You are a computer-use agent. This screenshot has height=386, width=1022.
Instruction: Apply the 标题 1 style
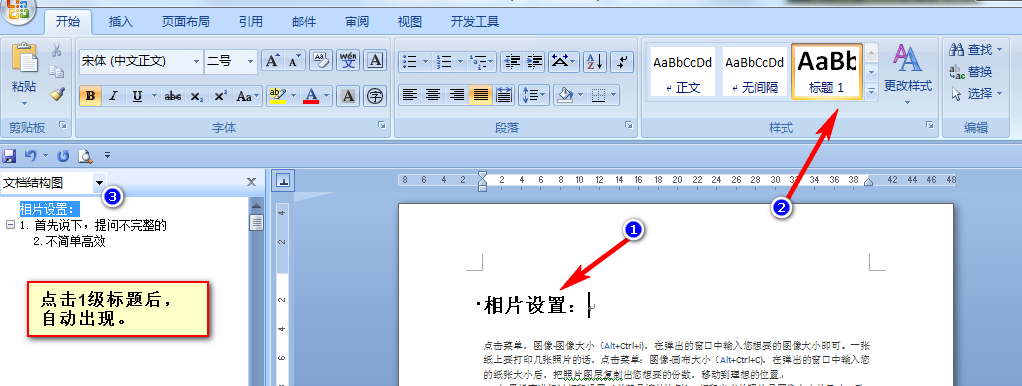826,72
